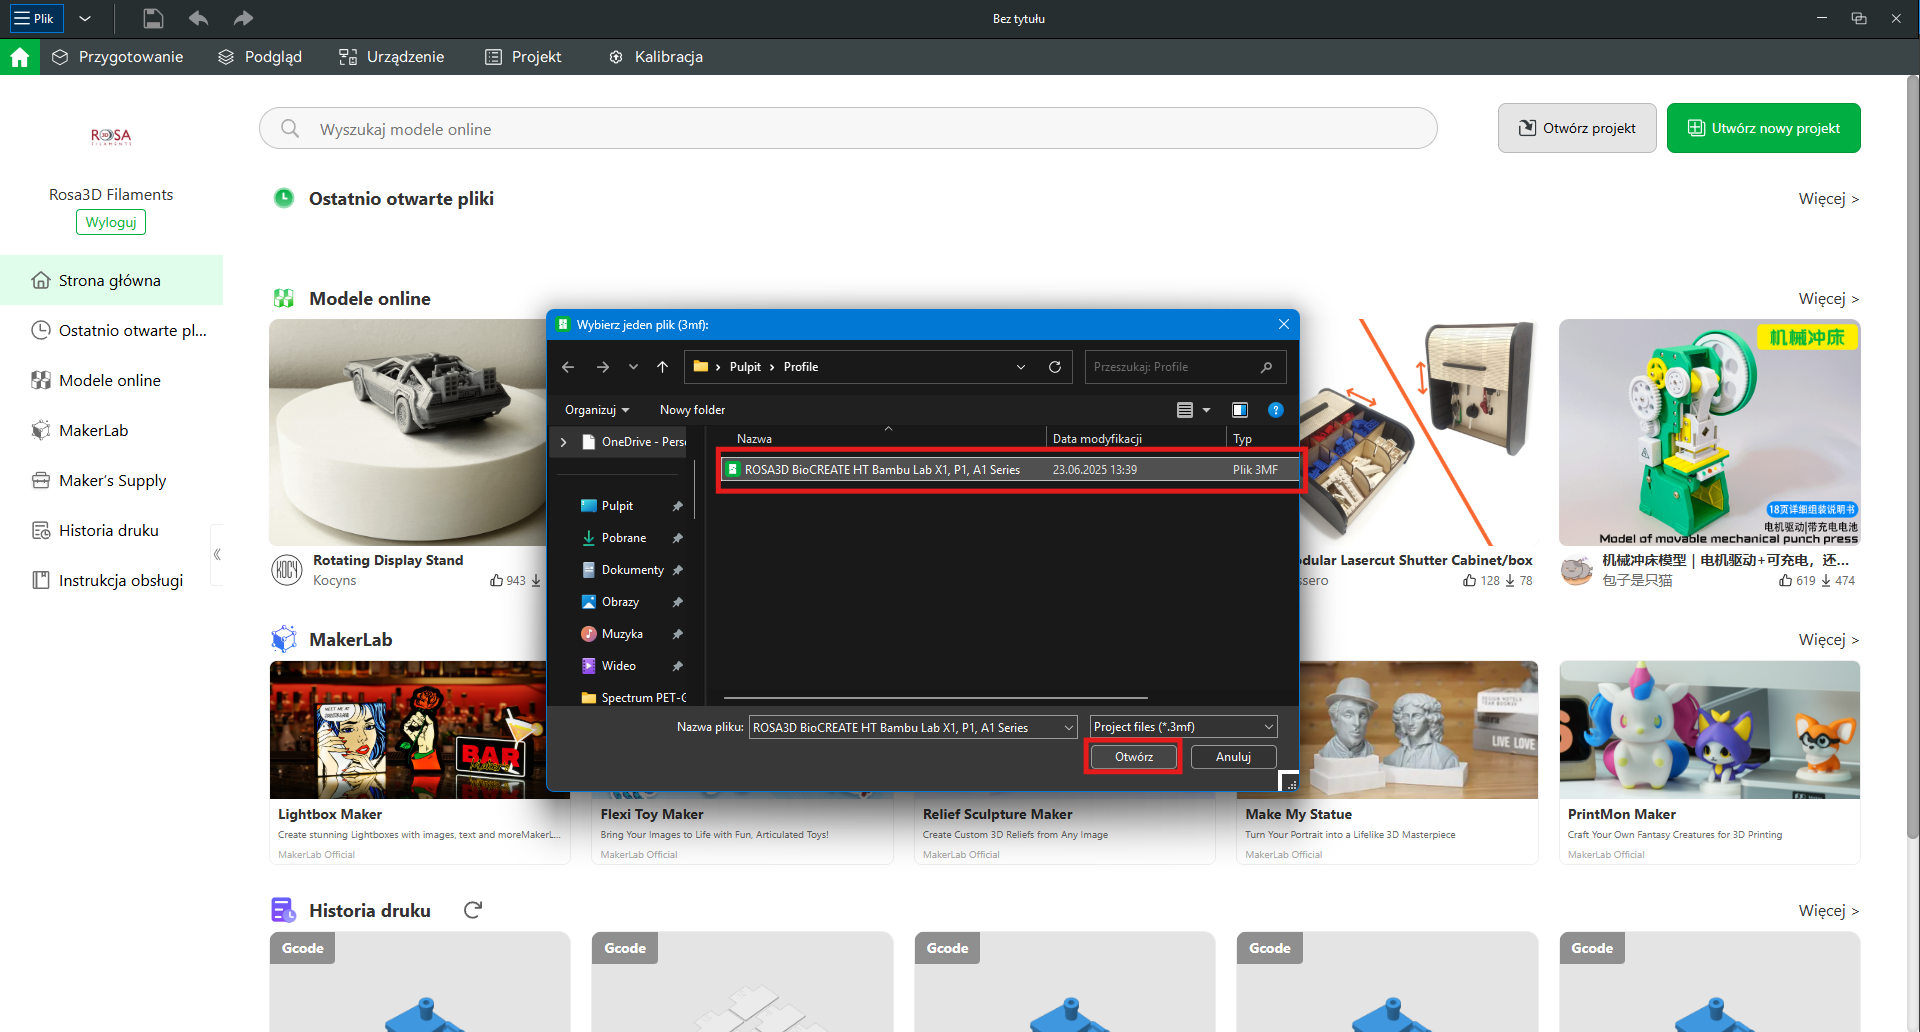
Task: Click the help question mark icon
Action: (1275, 410)
